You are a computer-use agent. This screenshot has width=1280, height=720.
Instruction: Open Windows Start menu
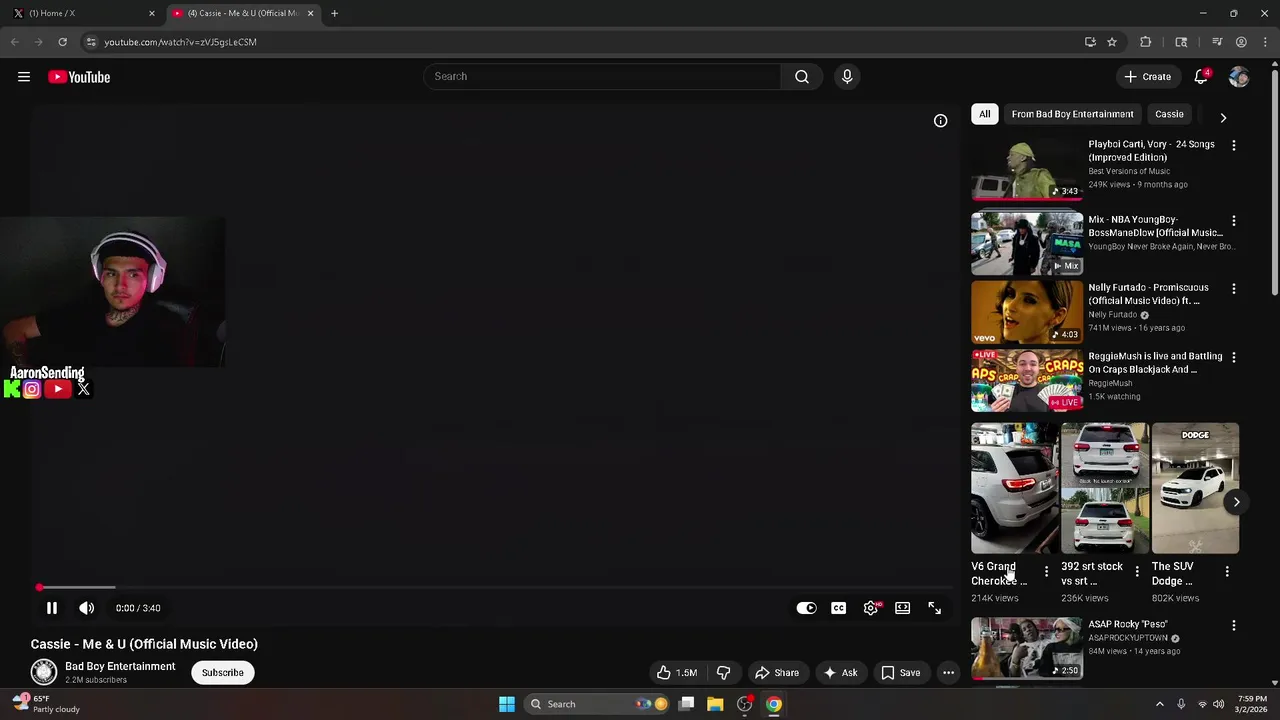click(x=507, y=704)
